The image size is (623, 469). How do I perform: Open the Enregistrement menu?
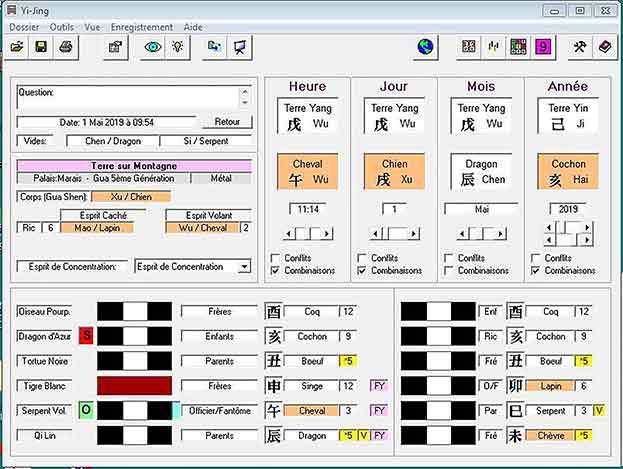[142, 27]
